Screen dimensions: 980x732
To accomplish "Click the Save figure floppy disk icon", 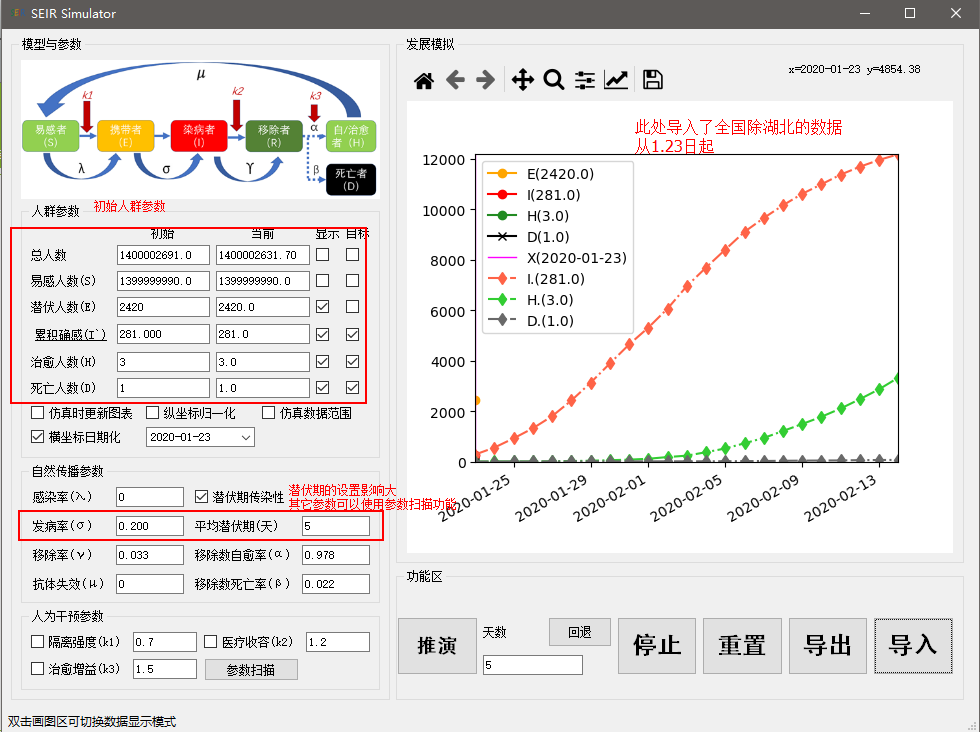I will pos(653,80).
